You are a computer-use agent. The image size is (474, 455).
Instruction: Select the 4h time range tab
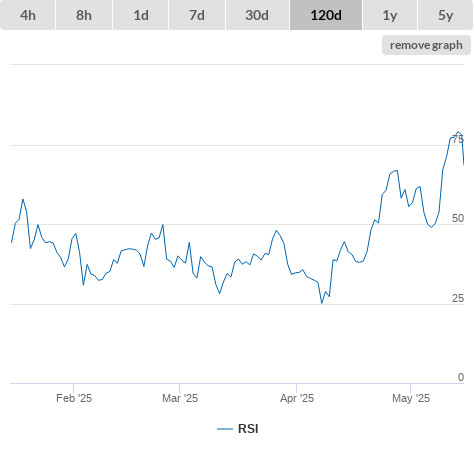tap(28, 15)
